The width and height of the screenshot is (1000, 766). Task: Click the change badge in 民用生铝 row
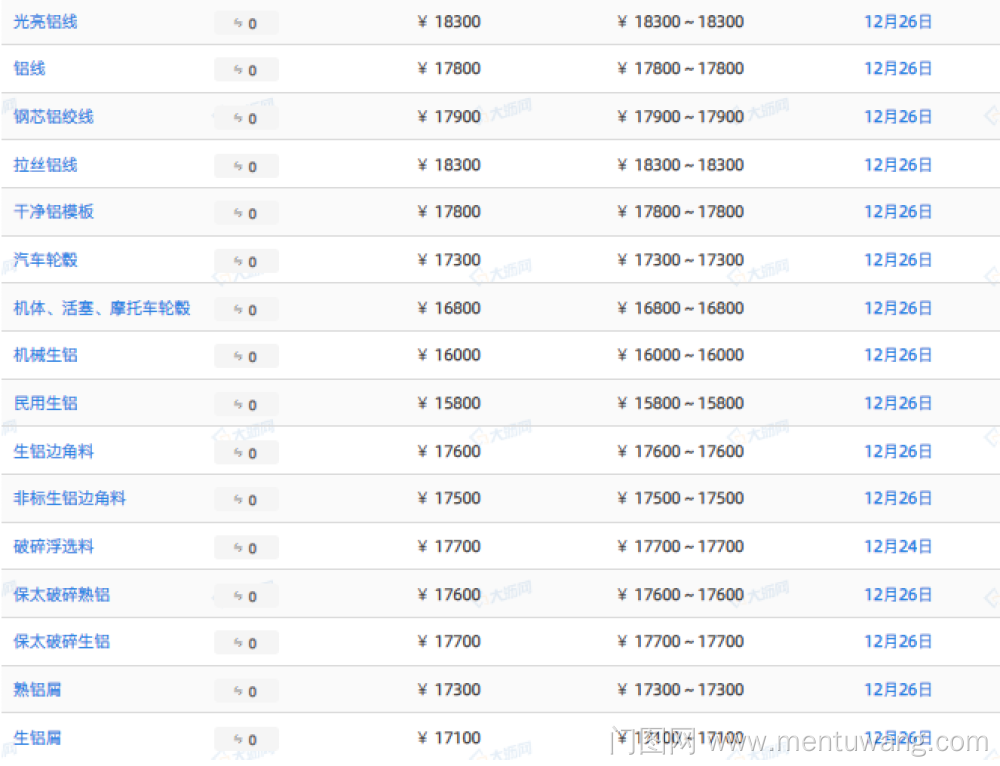[x=246, y=404]
